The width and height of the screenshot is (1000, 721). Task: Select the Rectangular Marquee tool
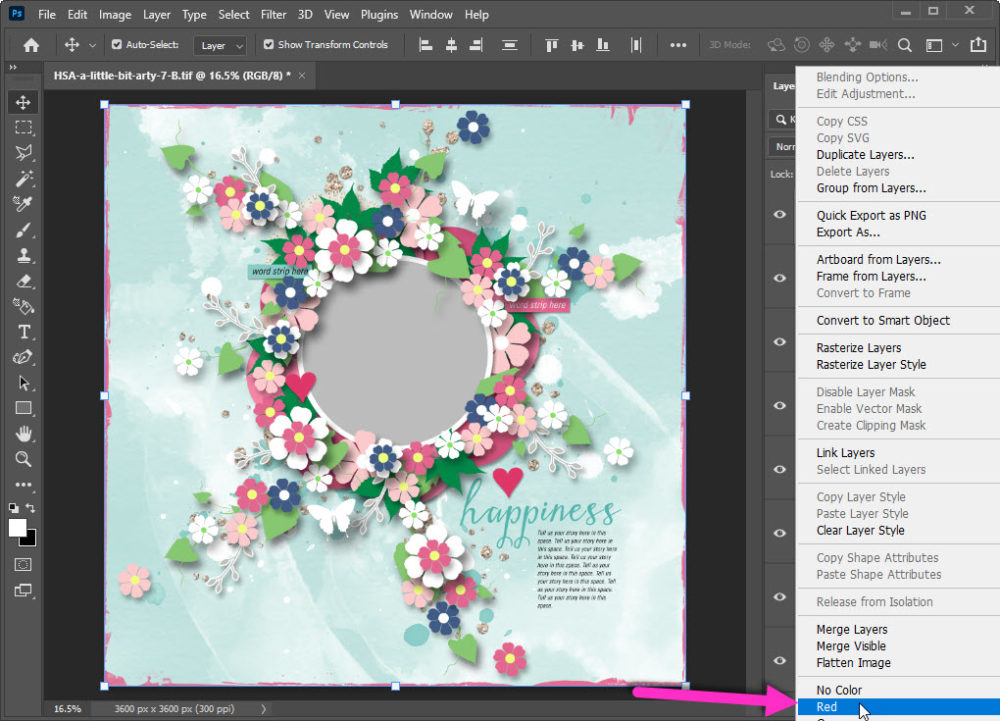click(x=24, y=127)
